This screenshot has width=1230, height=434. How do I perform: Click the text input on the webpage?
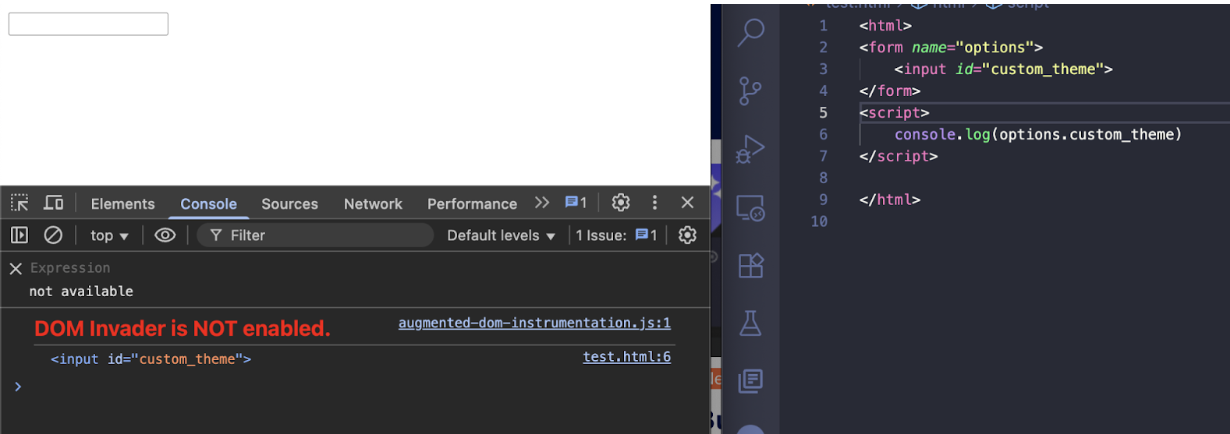(x=88, y=24)
